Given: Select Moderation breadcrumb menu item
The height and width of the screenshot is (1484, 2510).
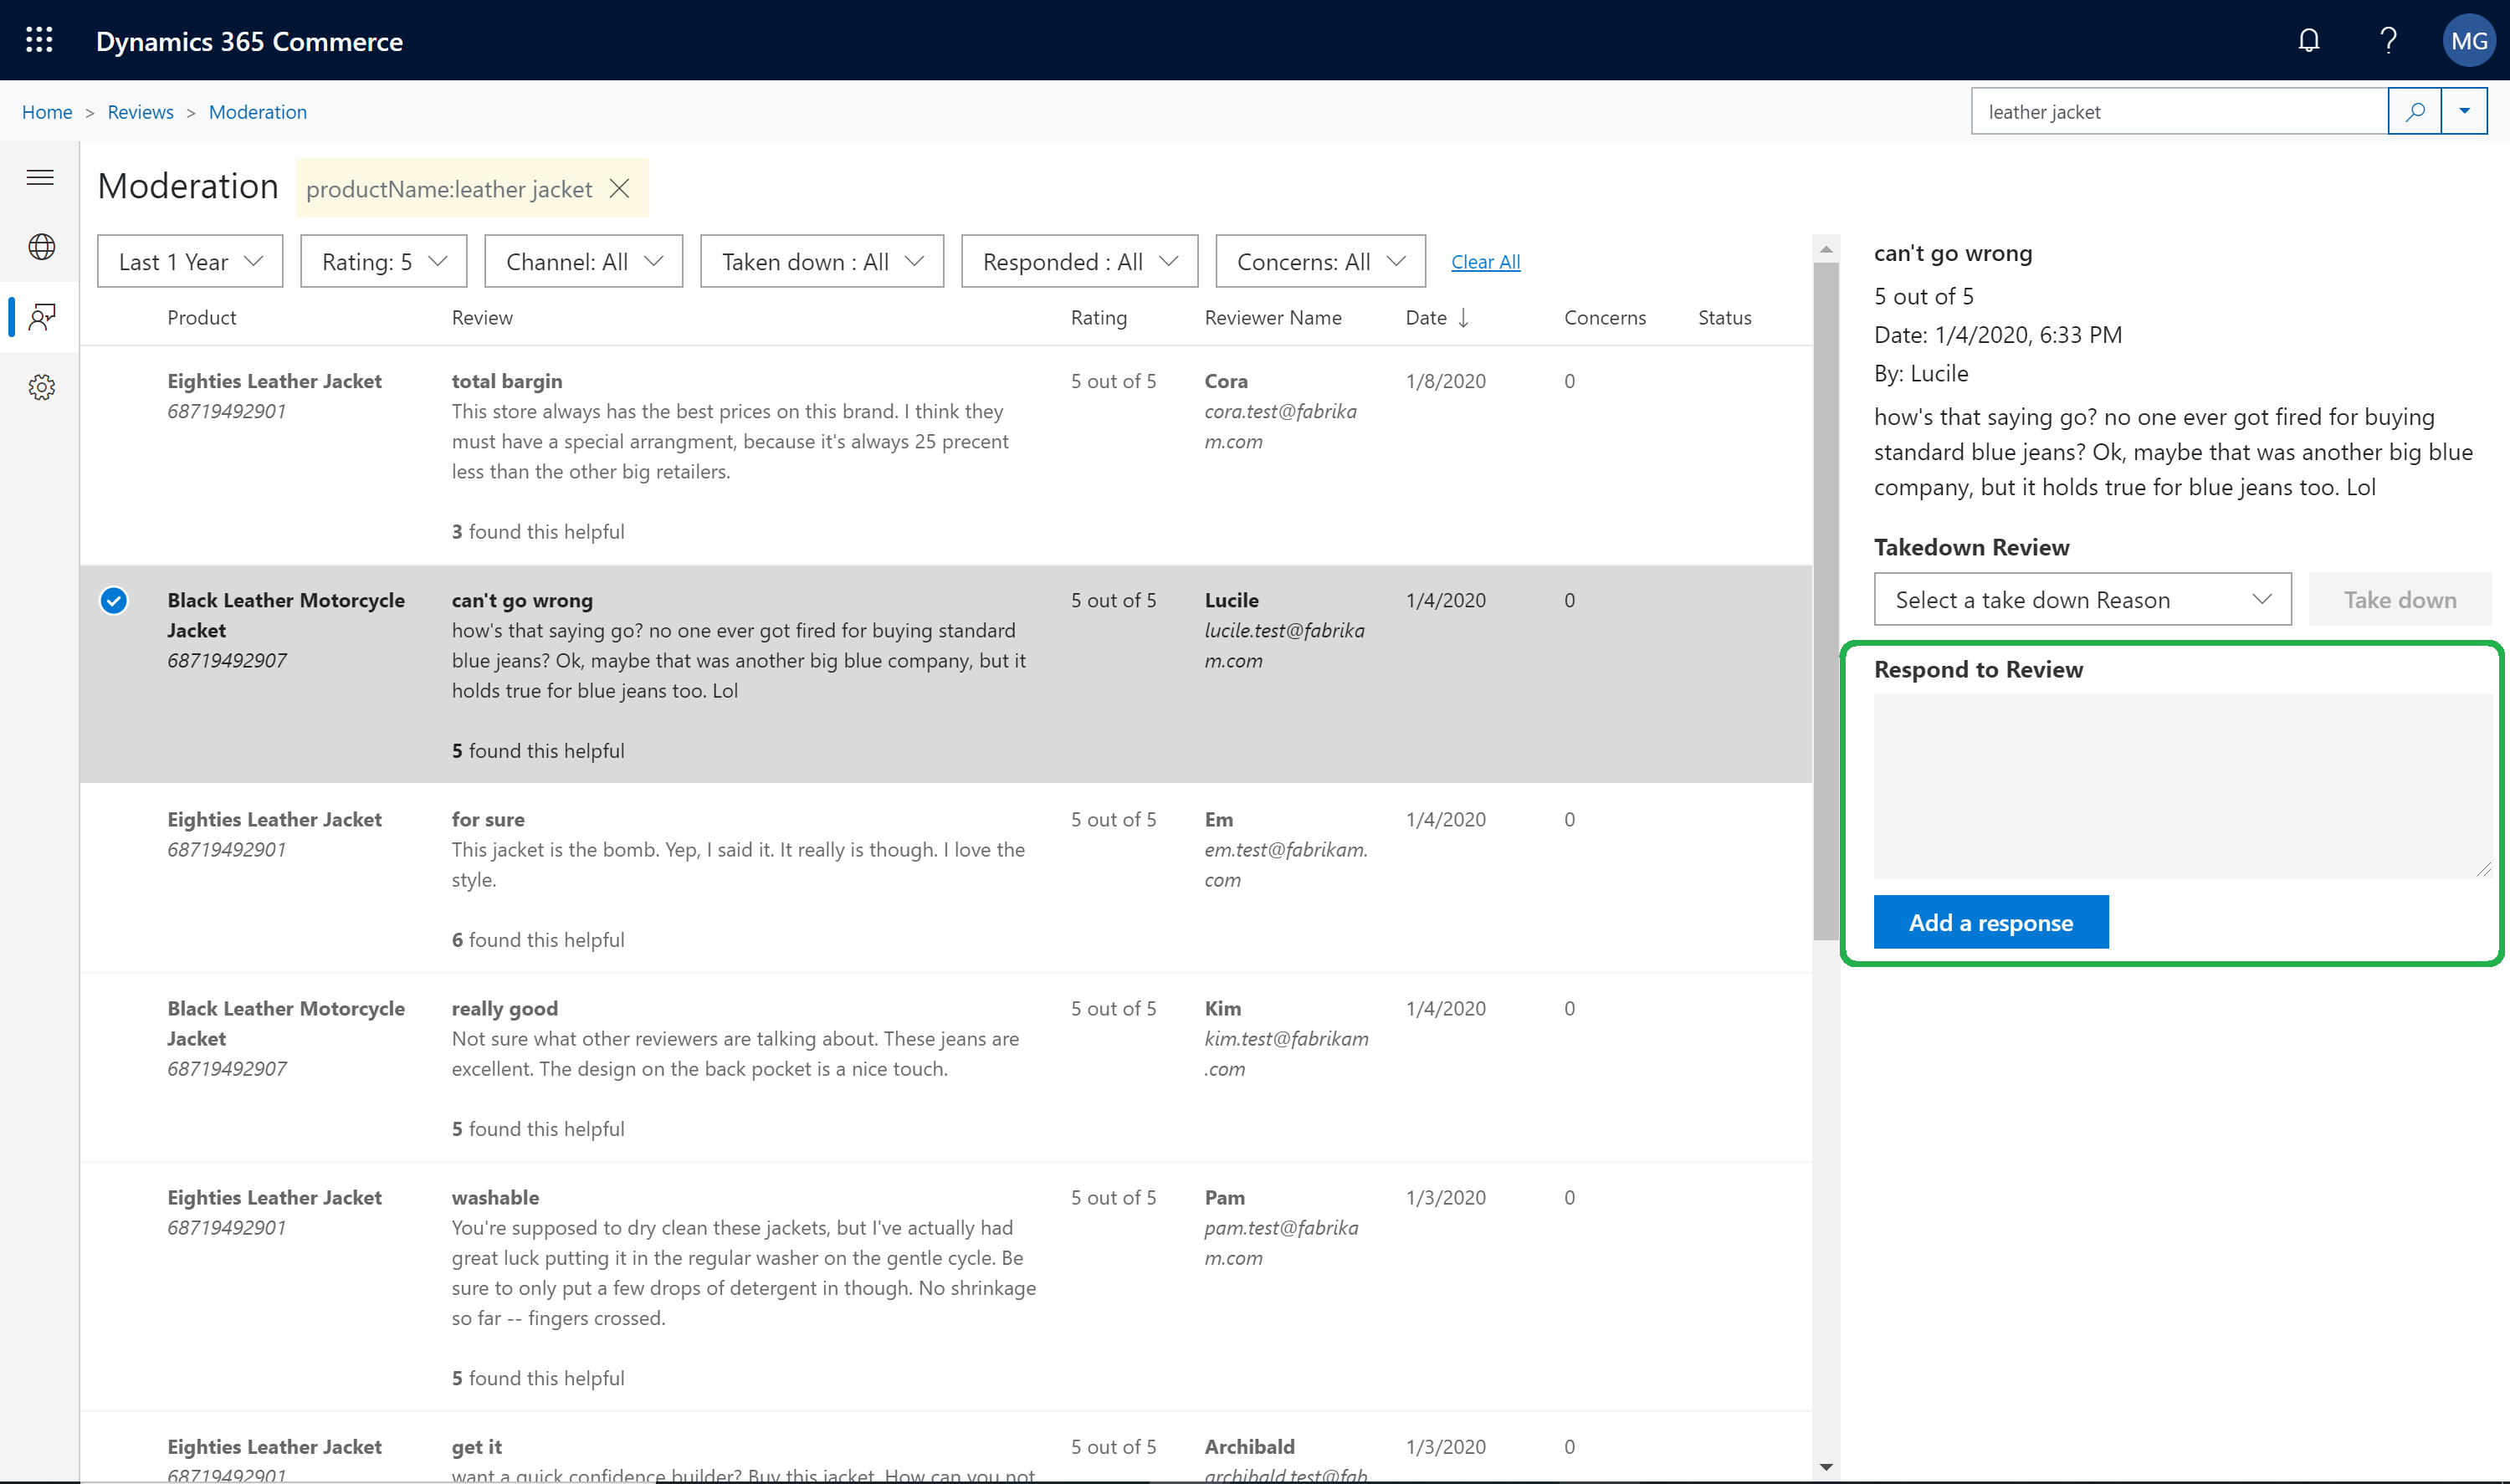Looking at the screenshot, I should tap(256, 111).
